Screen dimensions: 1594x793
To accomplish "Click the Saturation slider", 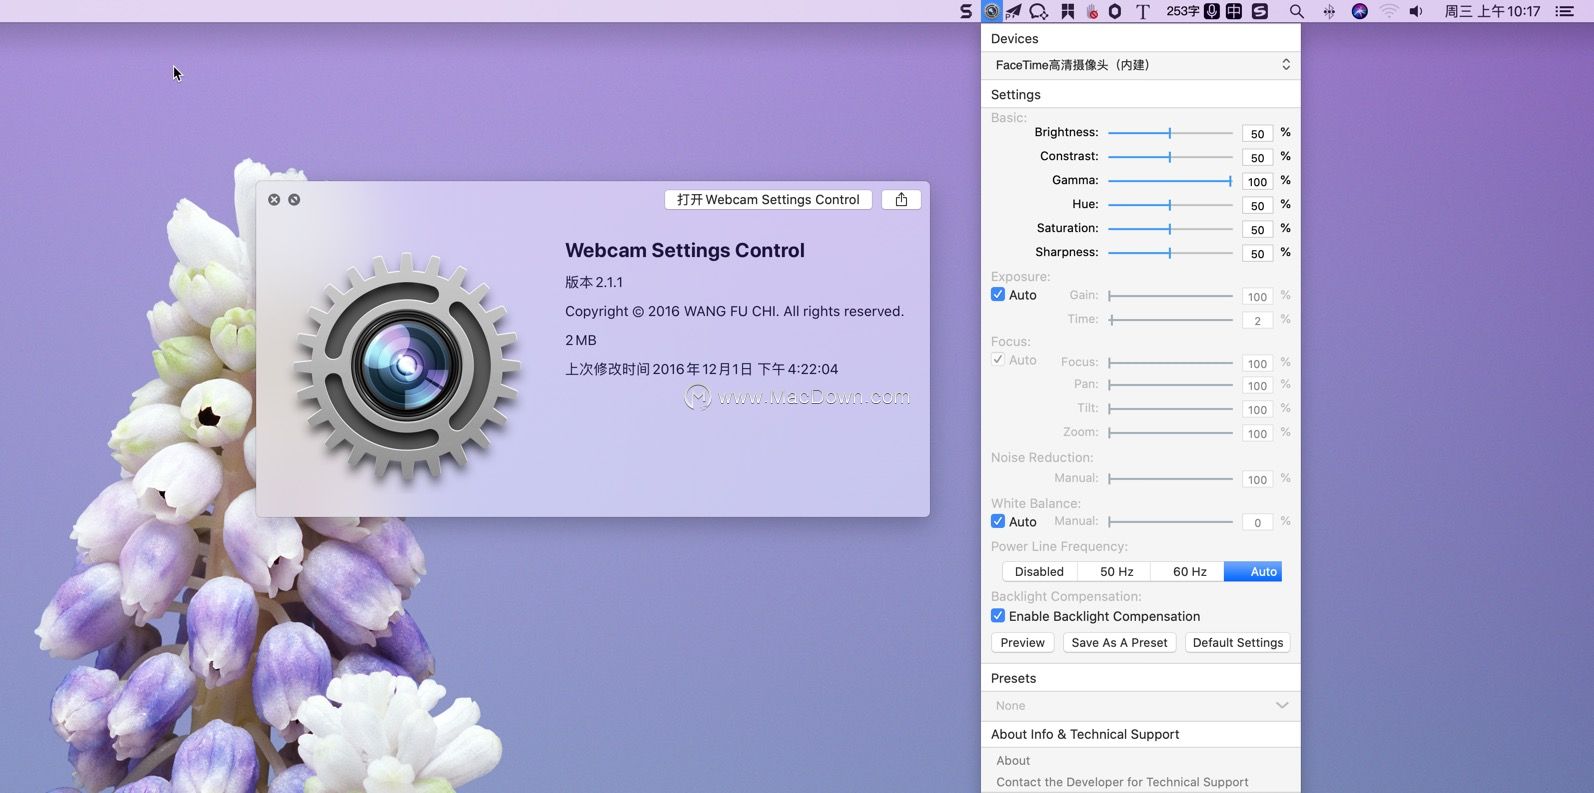I will point(1170,229).
